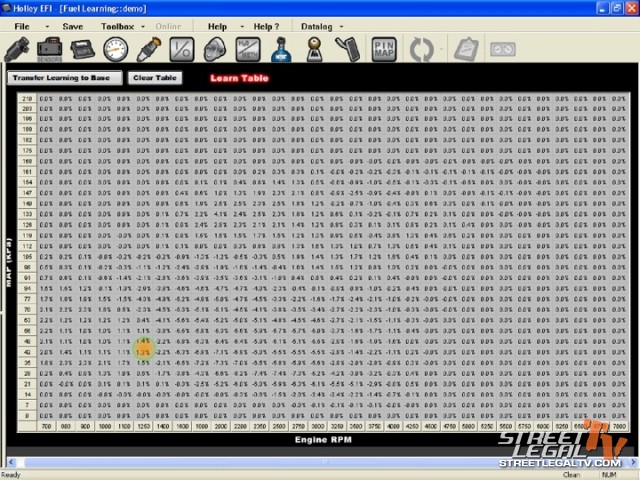Click the grayed-out dual gauge icon

tap(502, 49)
